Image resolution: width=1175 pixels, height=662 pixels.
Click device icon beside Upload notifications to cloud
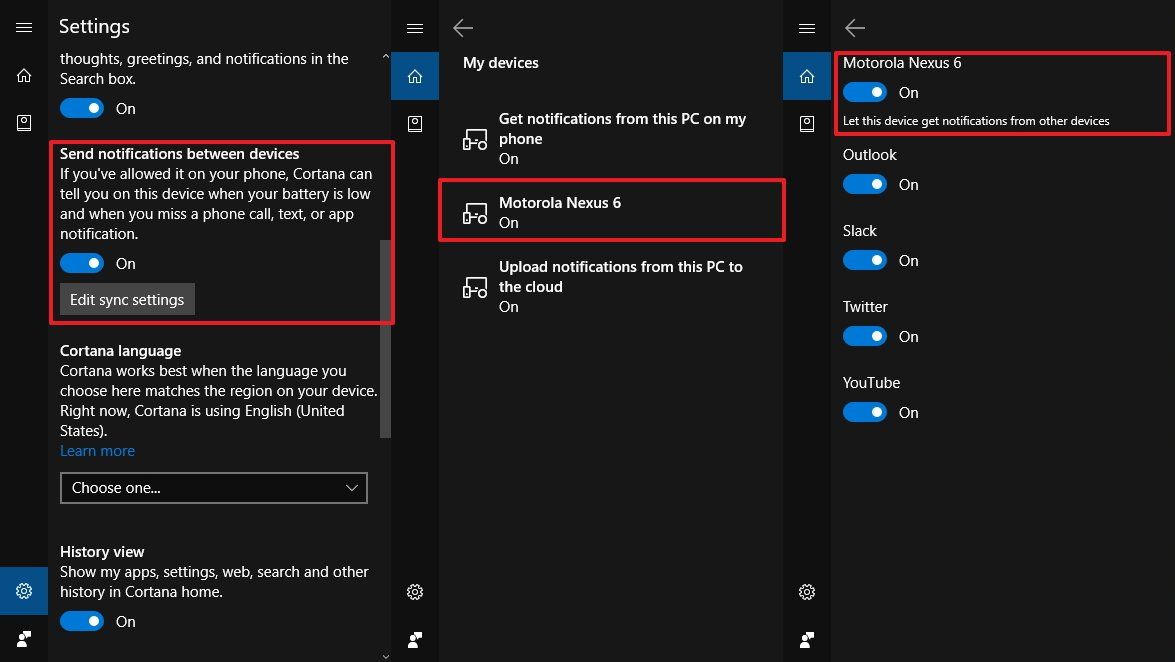pyautogui.click(x=475, y=288)
